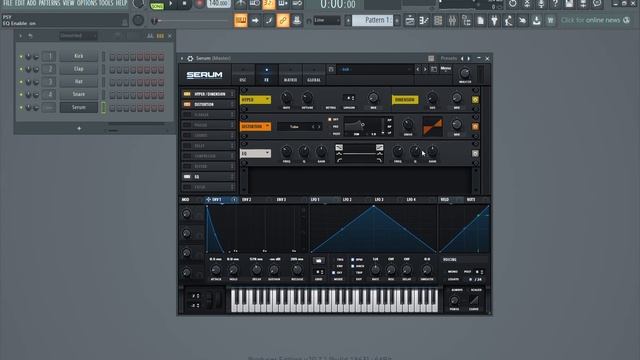Open the Line snap dropdown
Screen dimensions: 640x360
[327, 20]
